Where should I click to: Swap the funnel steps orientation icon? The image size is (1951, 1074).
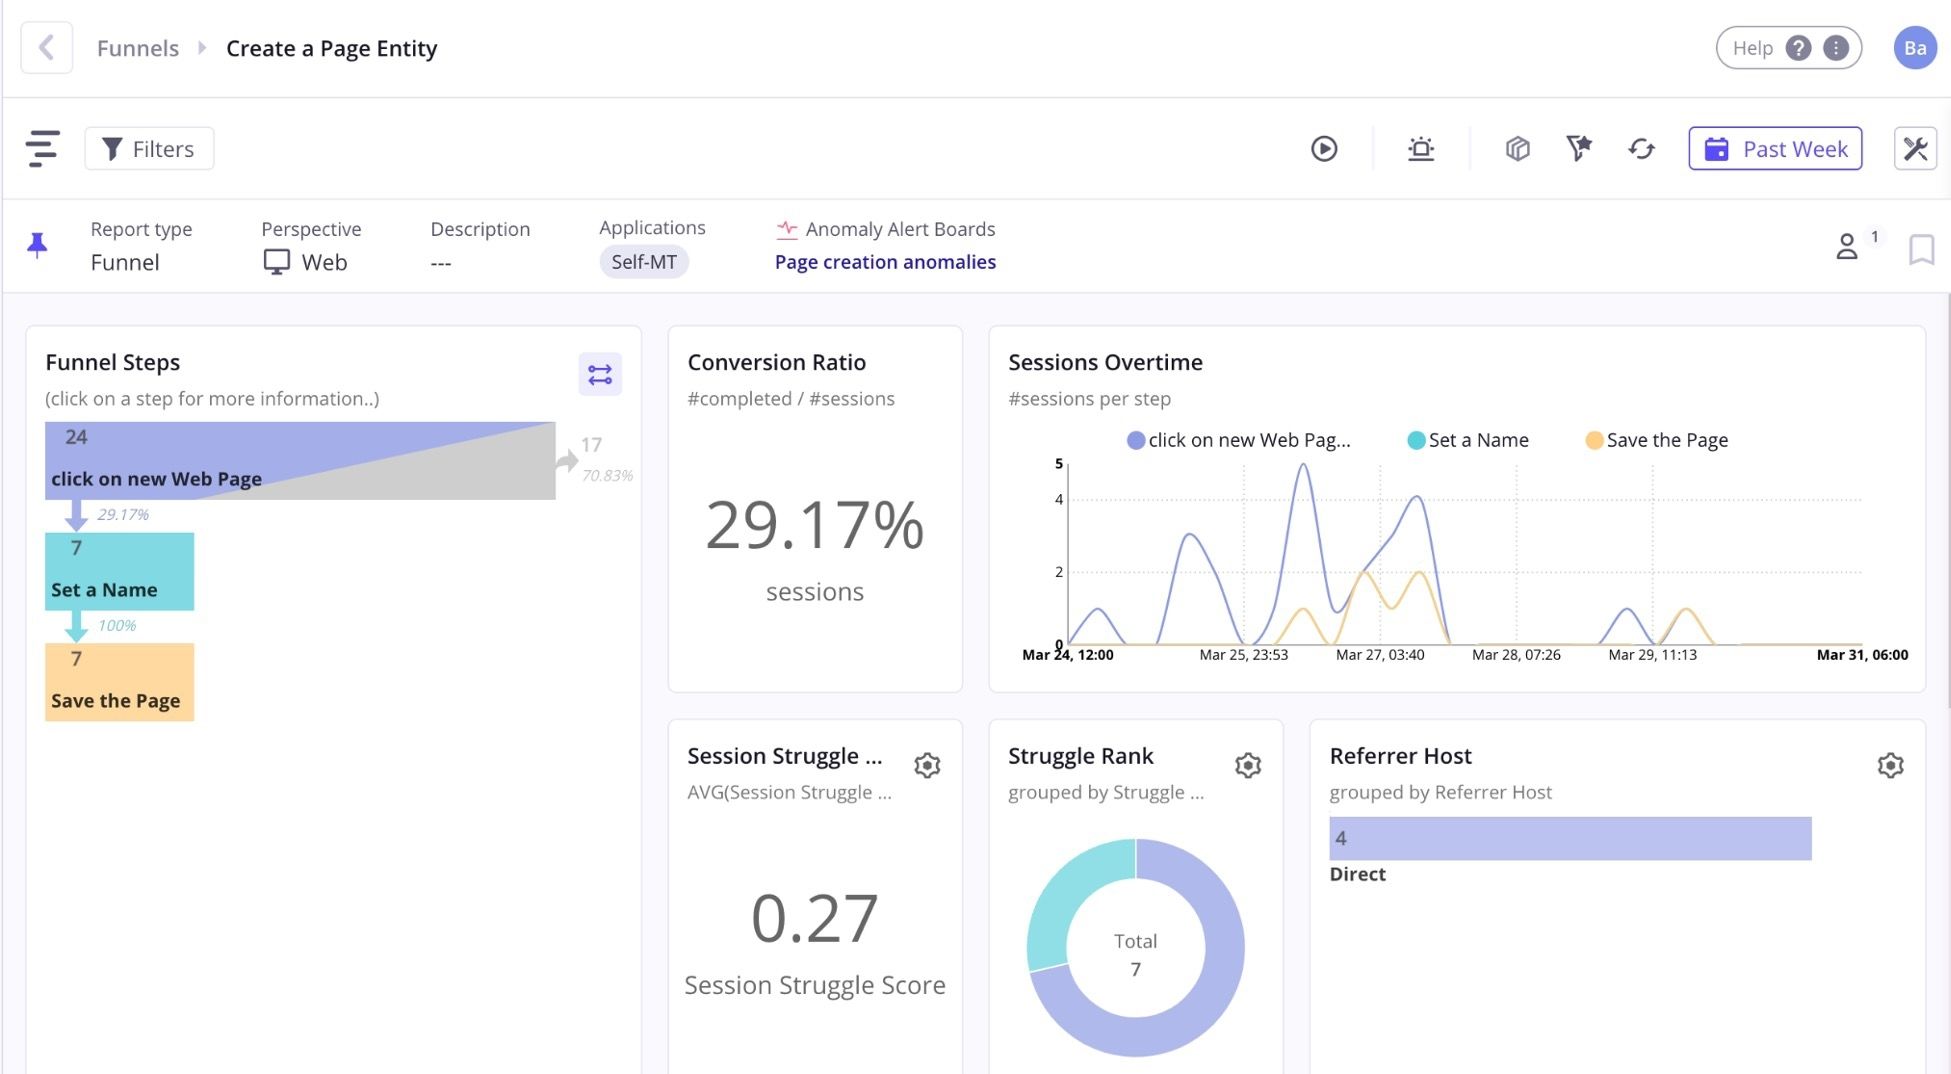click(600, 375)
